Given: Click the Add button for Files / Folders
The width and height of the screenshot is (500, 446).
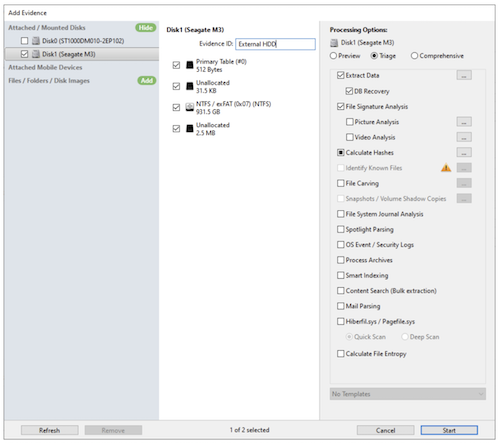Looking at the screenshot, I should pyautogui.click(x=147, y=81).
